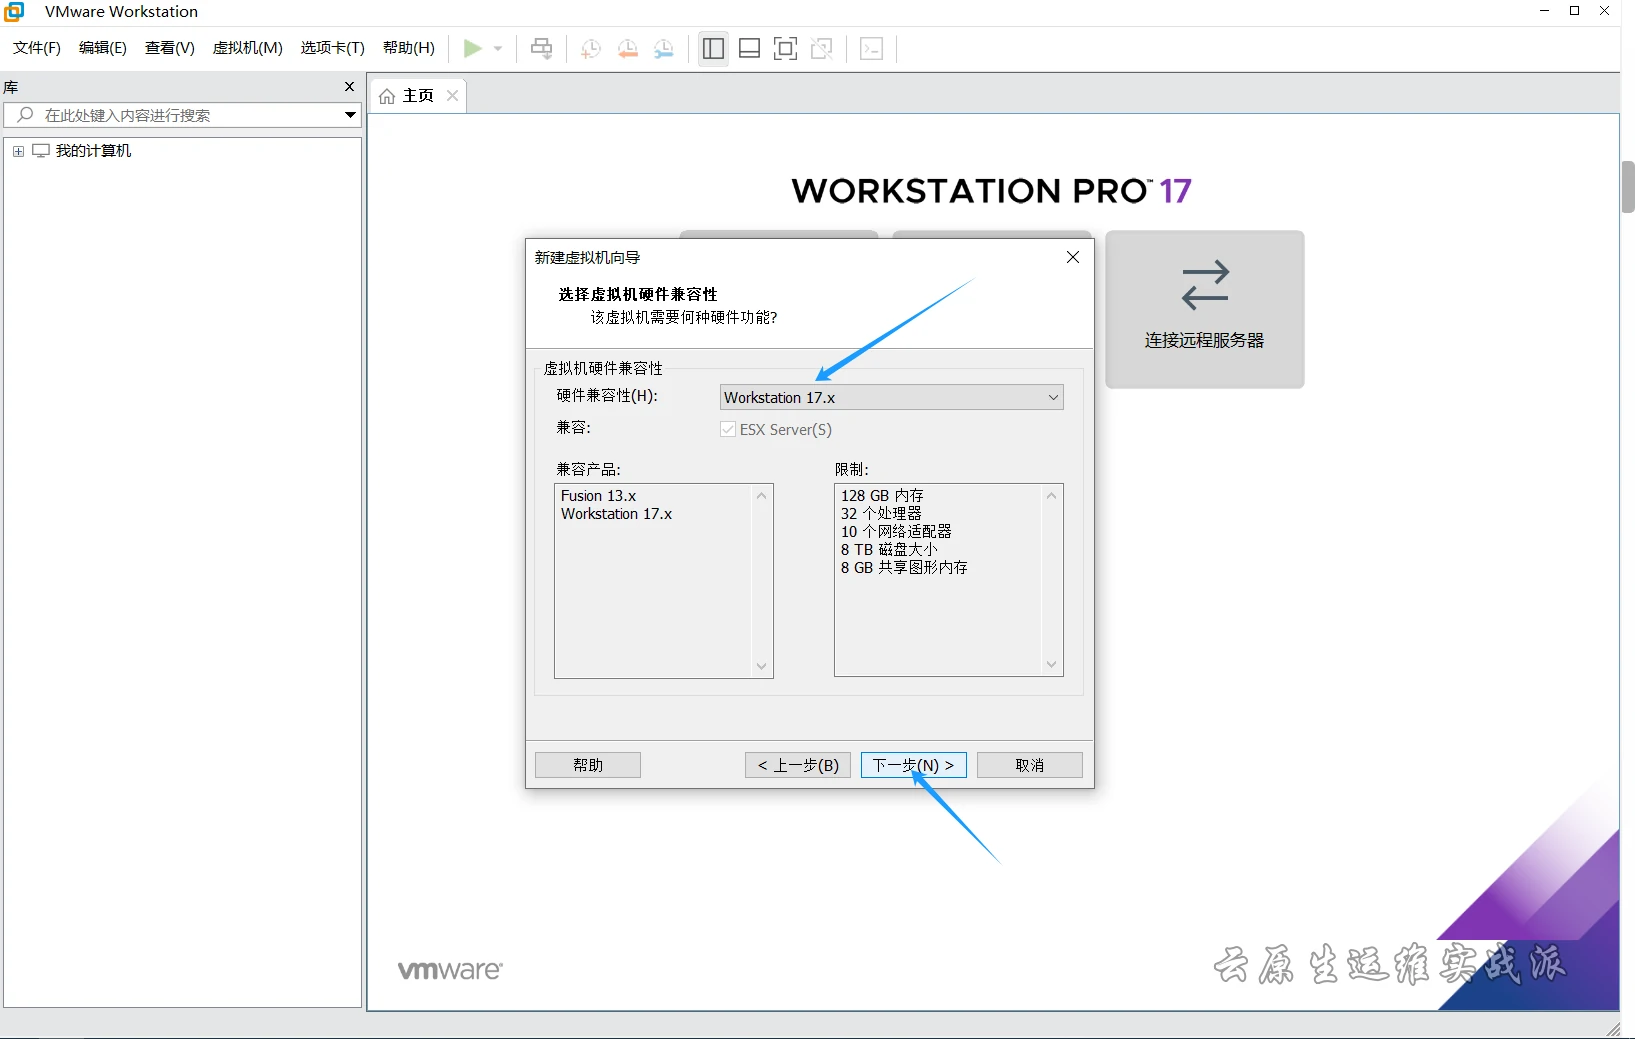Viewport: 1635px width, 1039px height.
Task: Click the 8 TB 磁盘大小 limit entry
Action: click(x=889, y=550)
